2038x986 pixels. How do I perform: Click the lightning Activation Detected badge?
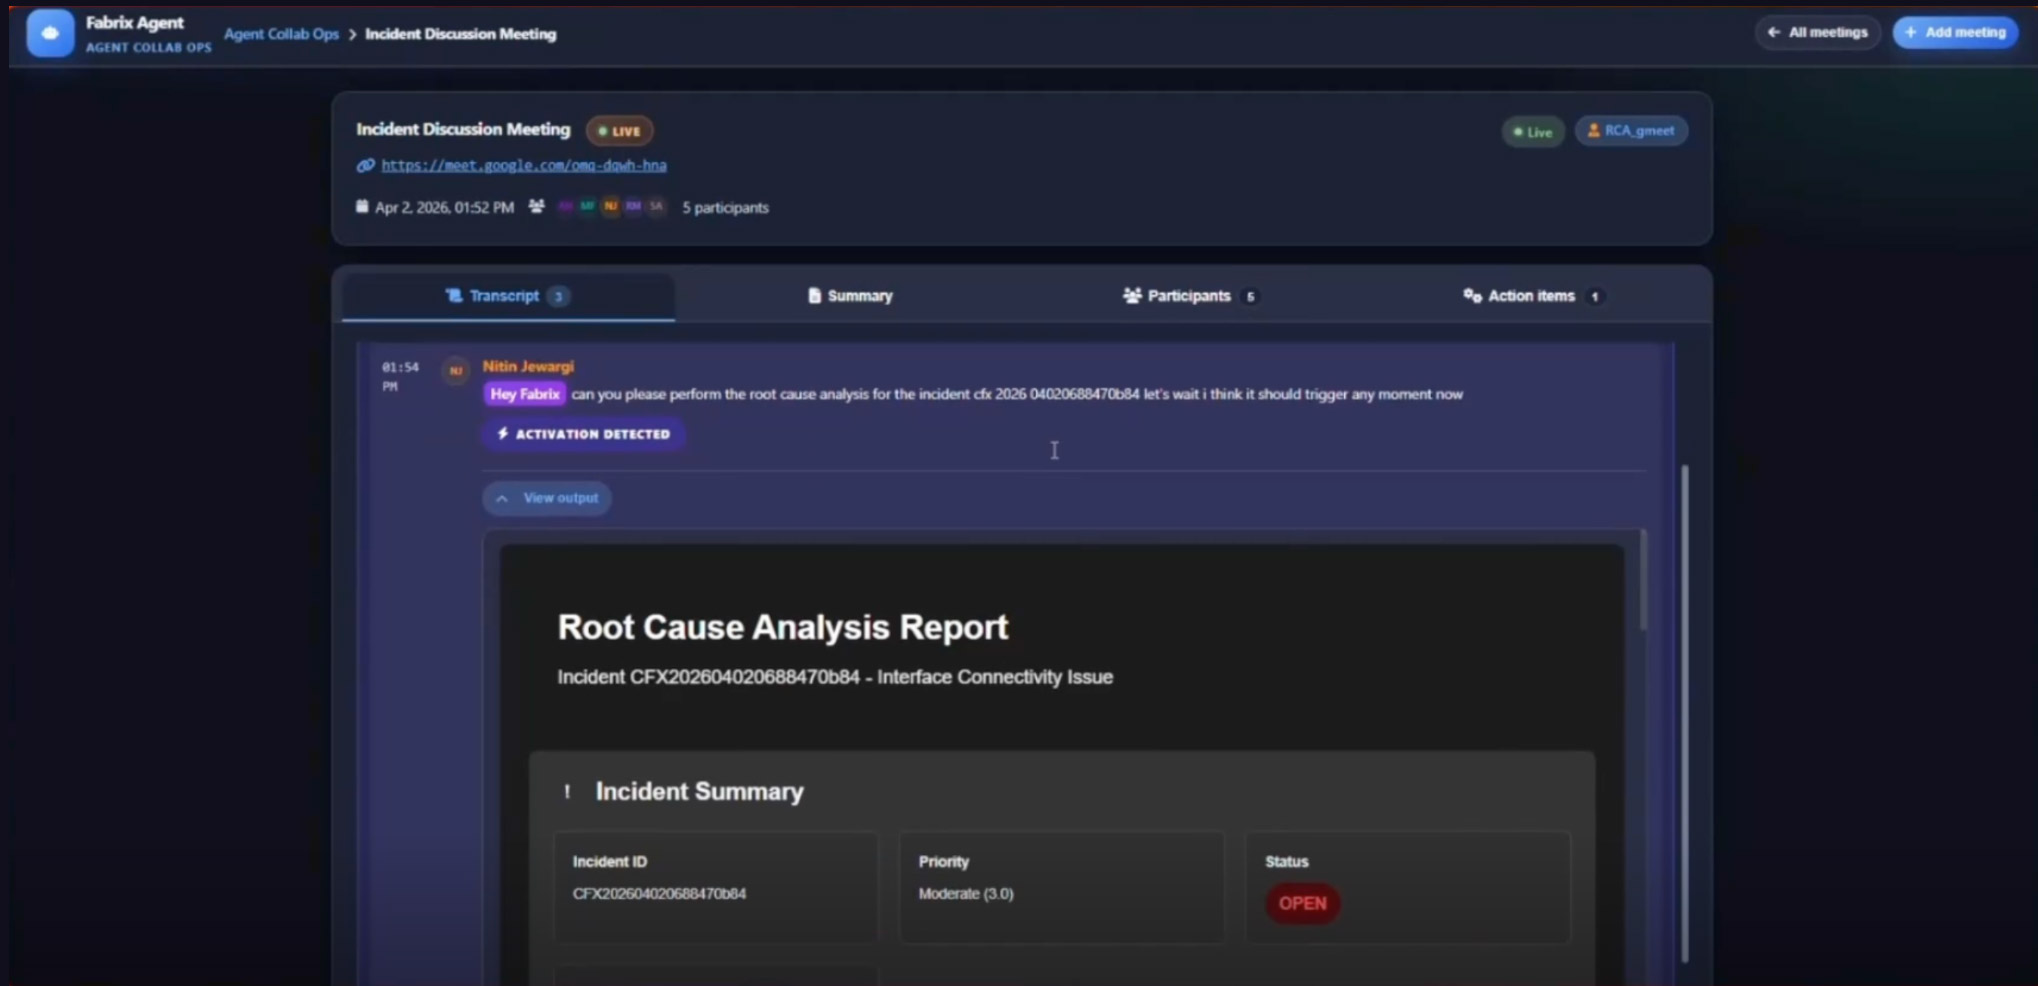tap(583, 434)
